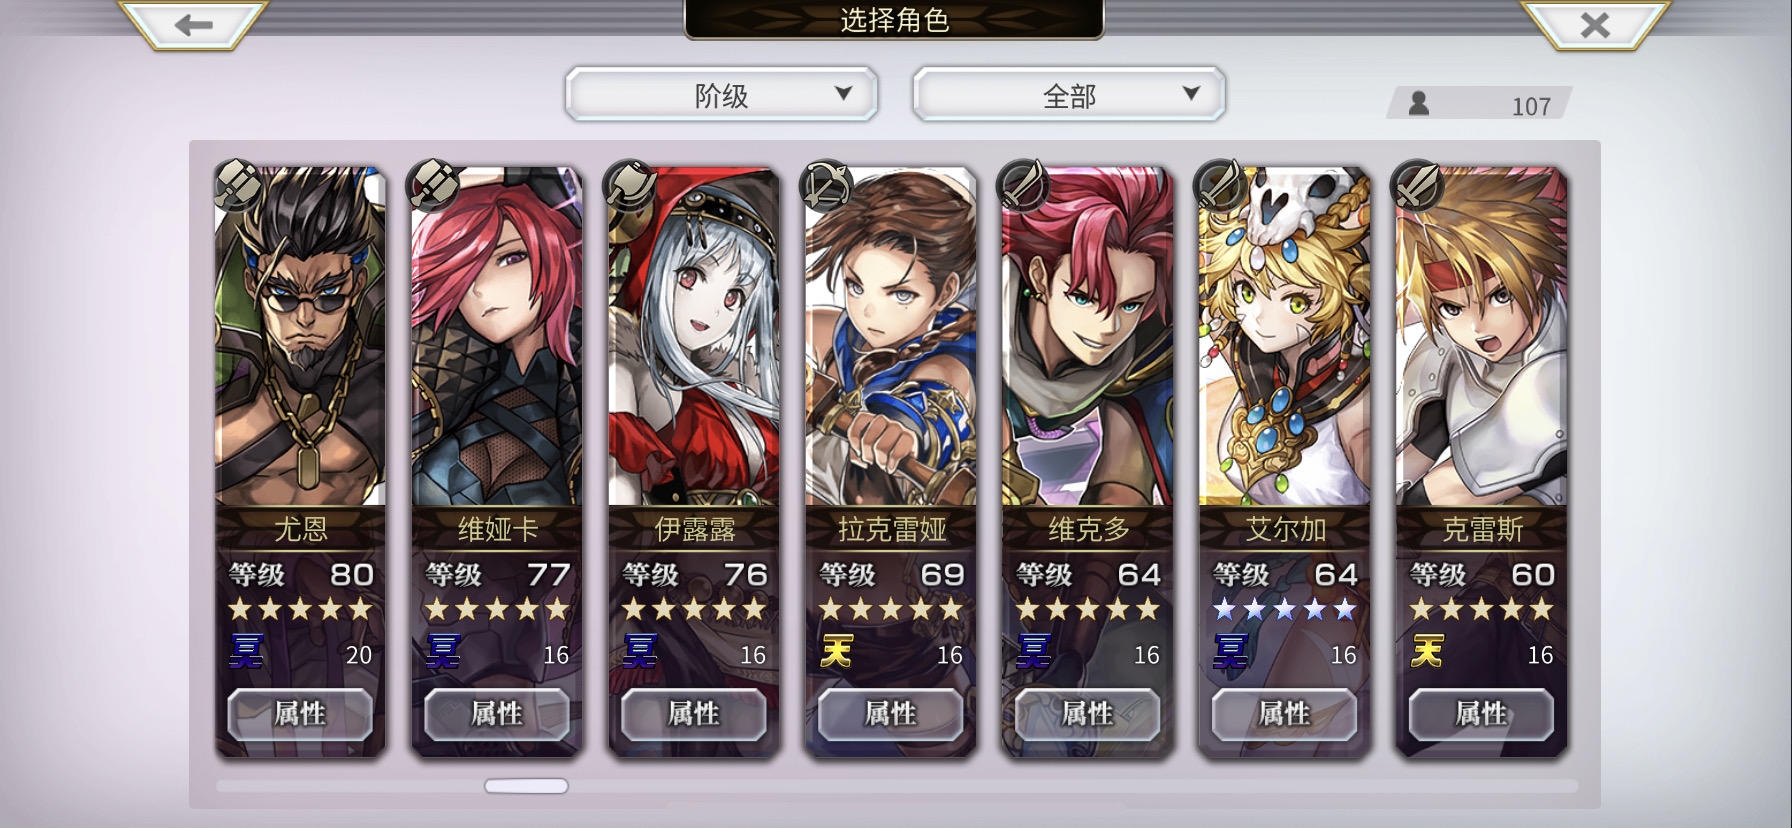Click the 艾尔加 name label

point(1285,528)
